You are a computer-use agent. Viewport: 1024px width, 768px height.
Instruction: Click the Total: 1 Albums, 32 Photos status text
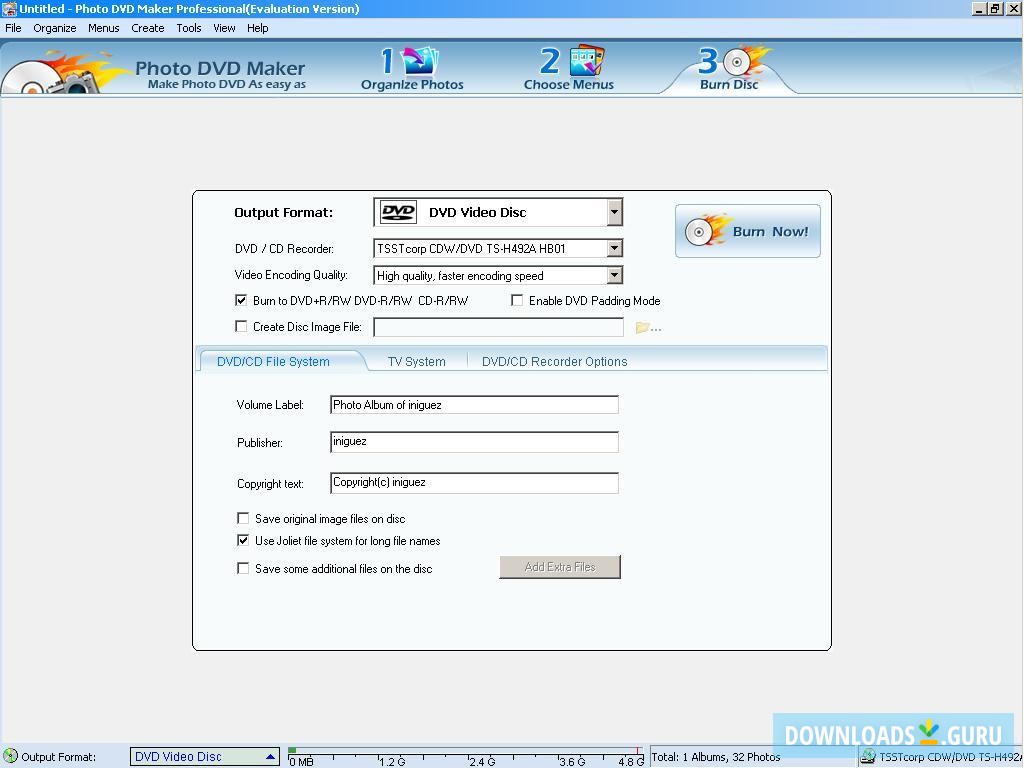pyautogui.click(x=716, y=757)
